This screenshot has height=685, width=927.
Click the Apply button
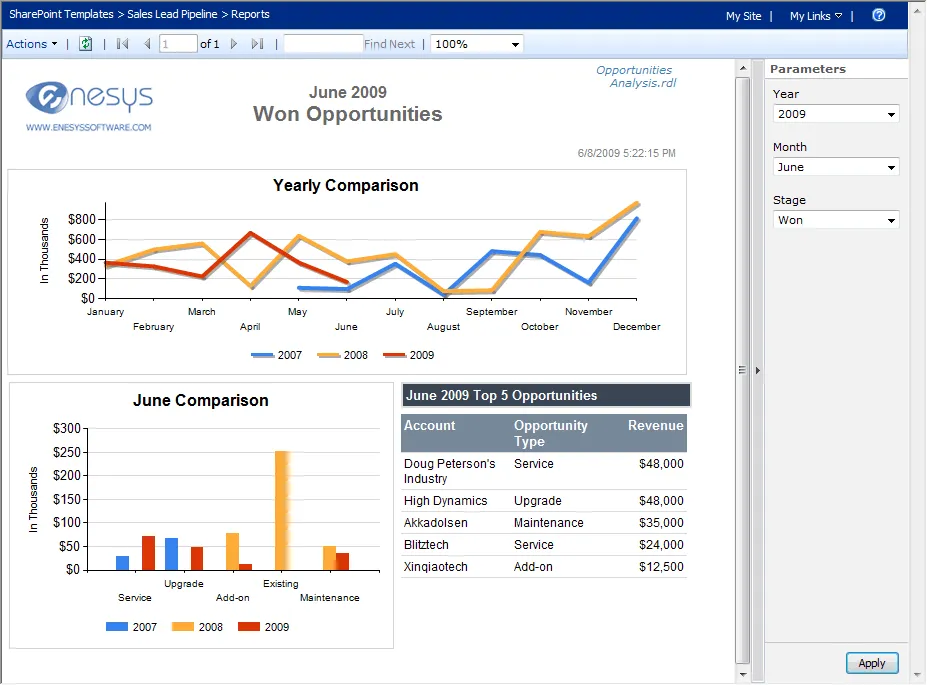pos(870,662)
